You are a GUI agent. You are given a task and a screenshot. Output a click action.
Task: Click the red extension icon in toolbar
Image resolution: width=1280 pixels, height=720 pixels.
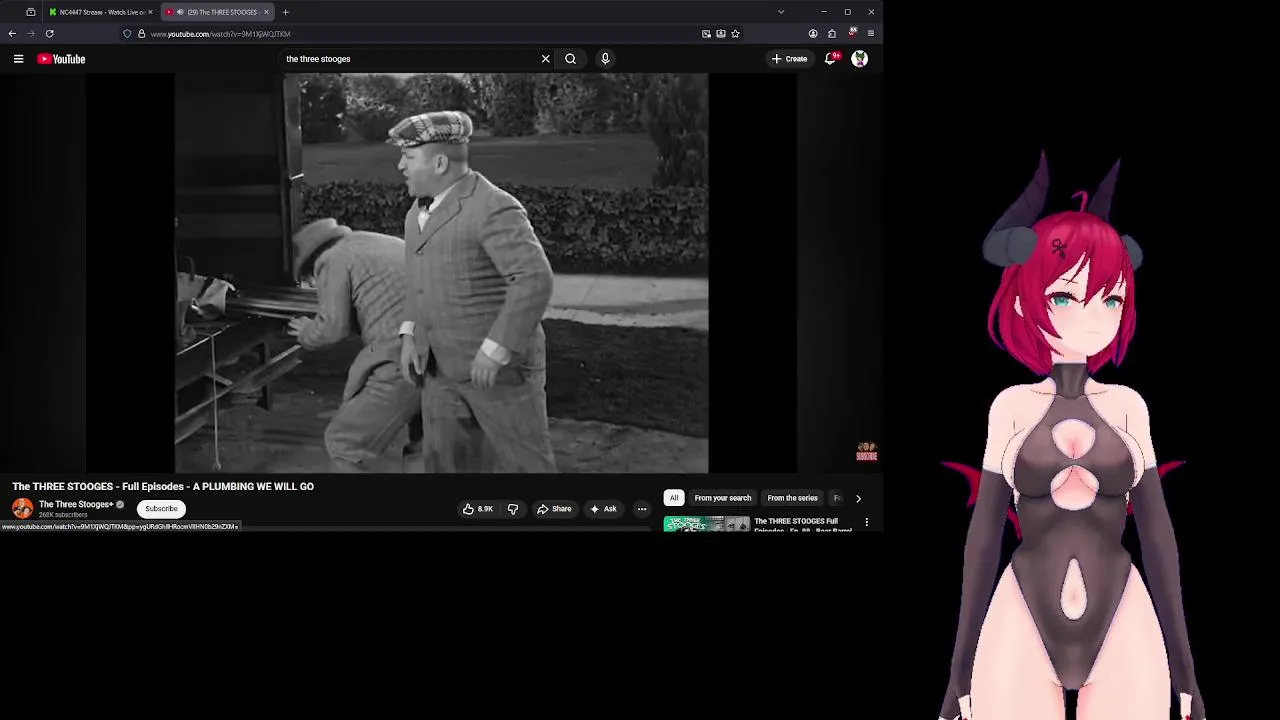coord(852,33)
